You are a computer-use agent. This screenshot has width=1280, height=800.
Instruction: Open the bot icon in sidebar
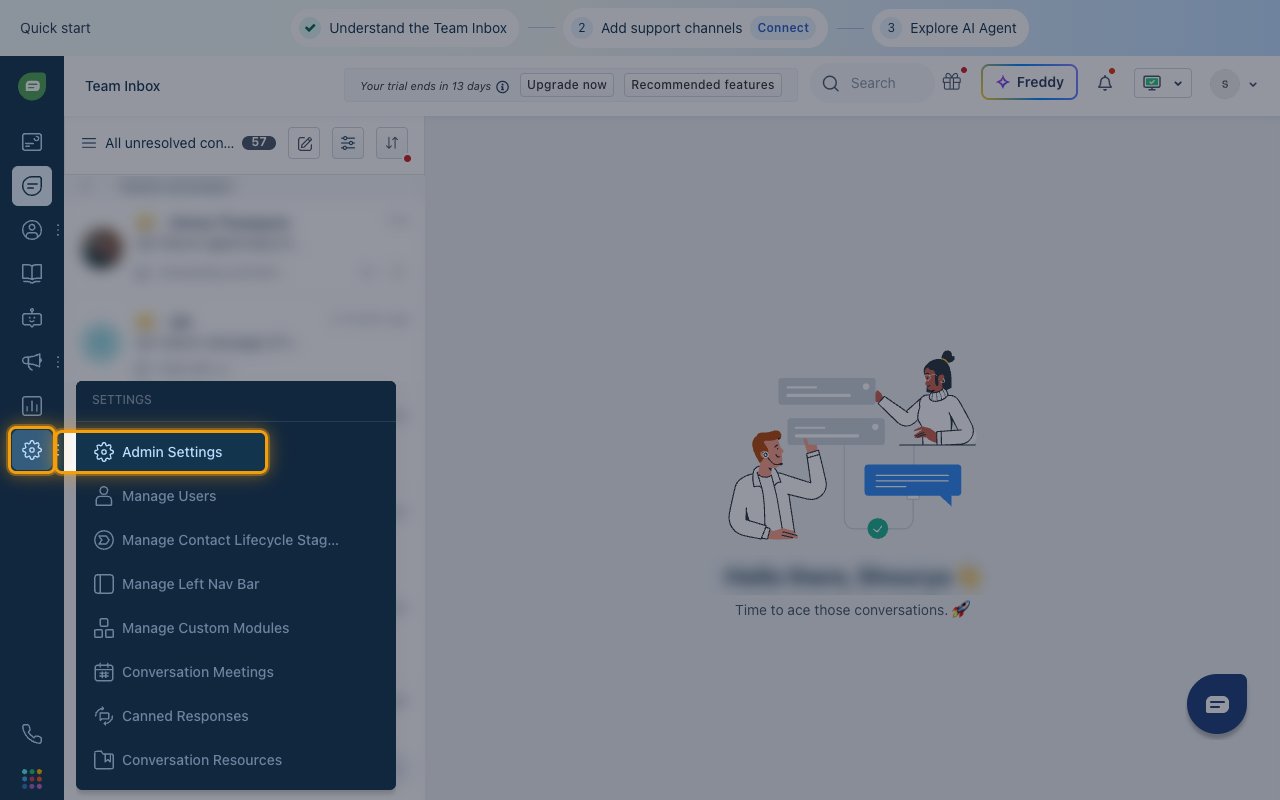pyautogui.click(x=32, y=318)
